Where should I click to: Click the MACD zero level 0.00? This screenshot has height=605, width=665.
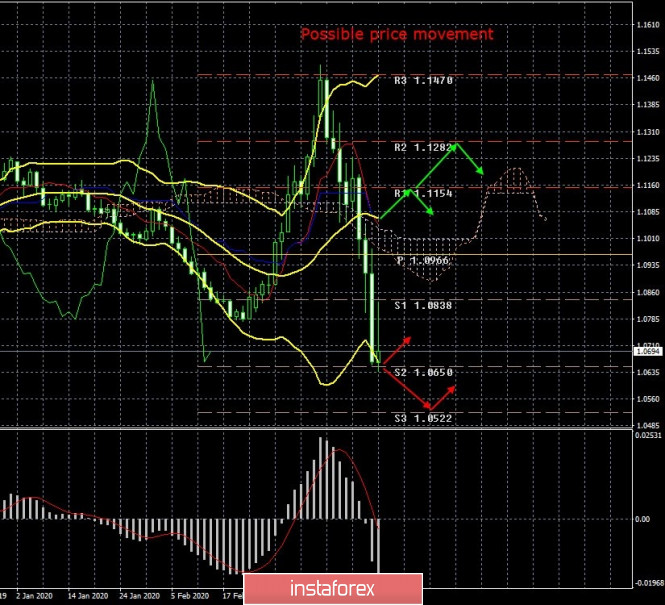643,519
